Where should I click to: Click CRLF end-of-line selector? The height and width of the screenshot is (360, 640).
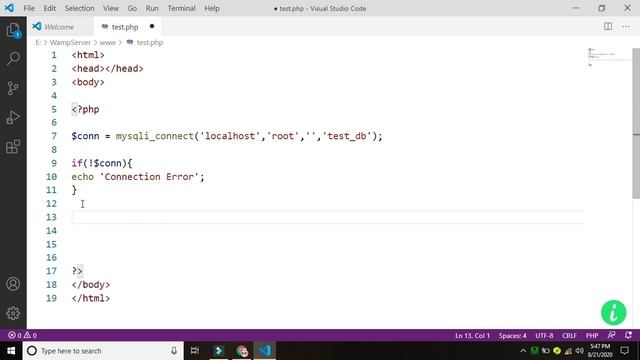569,336
